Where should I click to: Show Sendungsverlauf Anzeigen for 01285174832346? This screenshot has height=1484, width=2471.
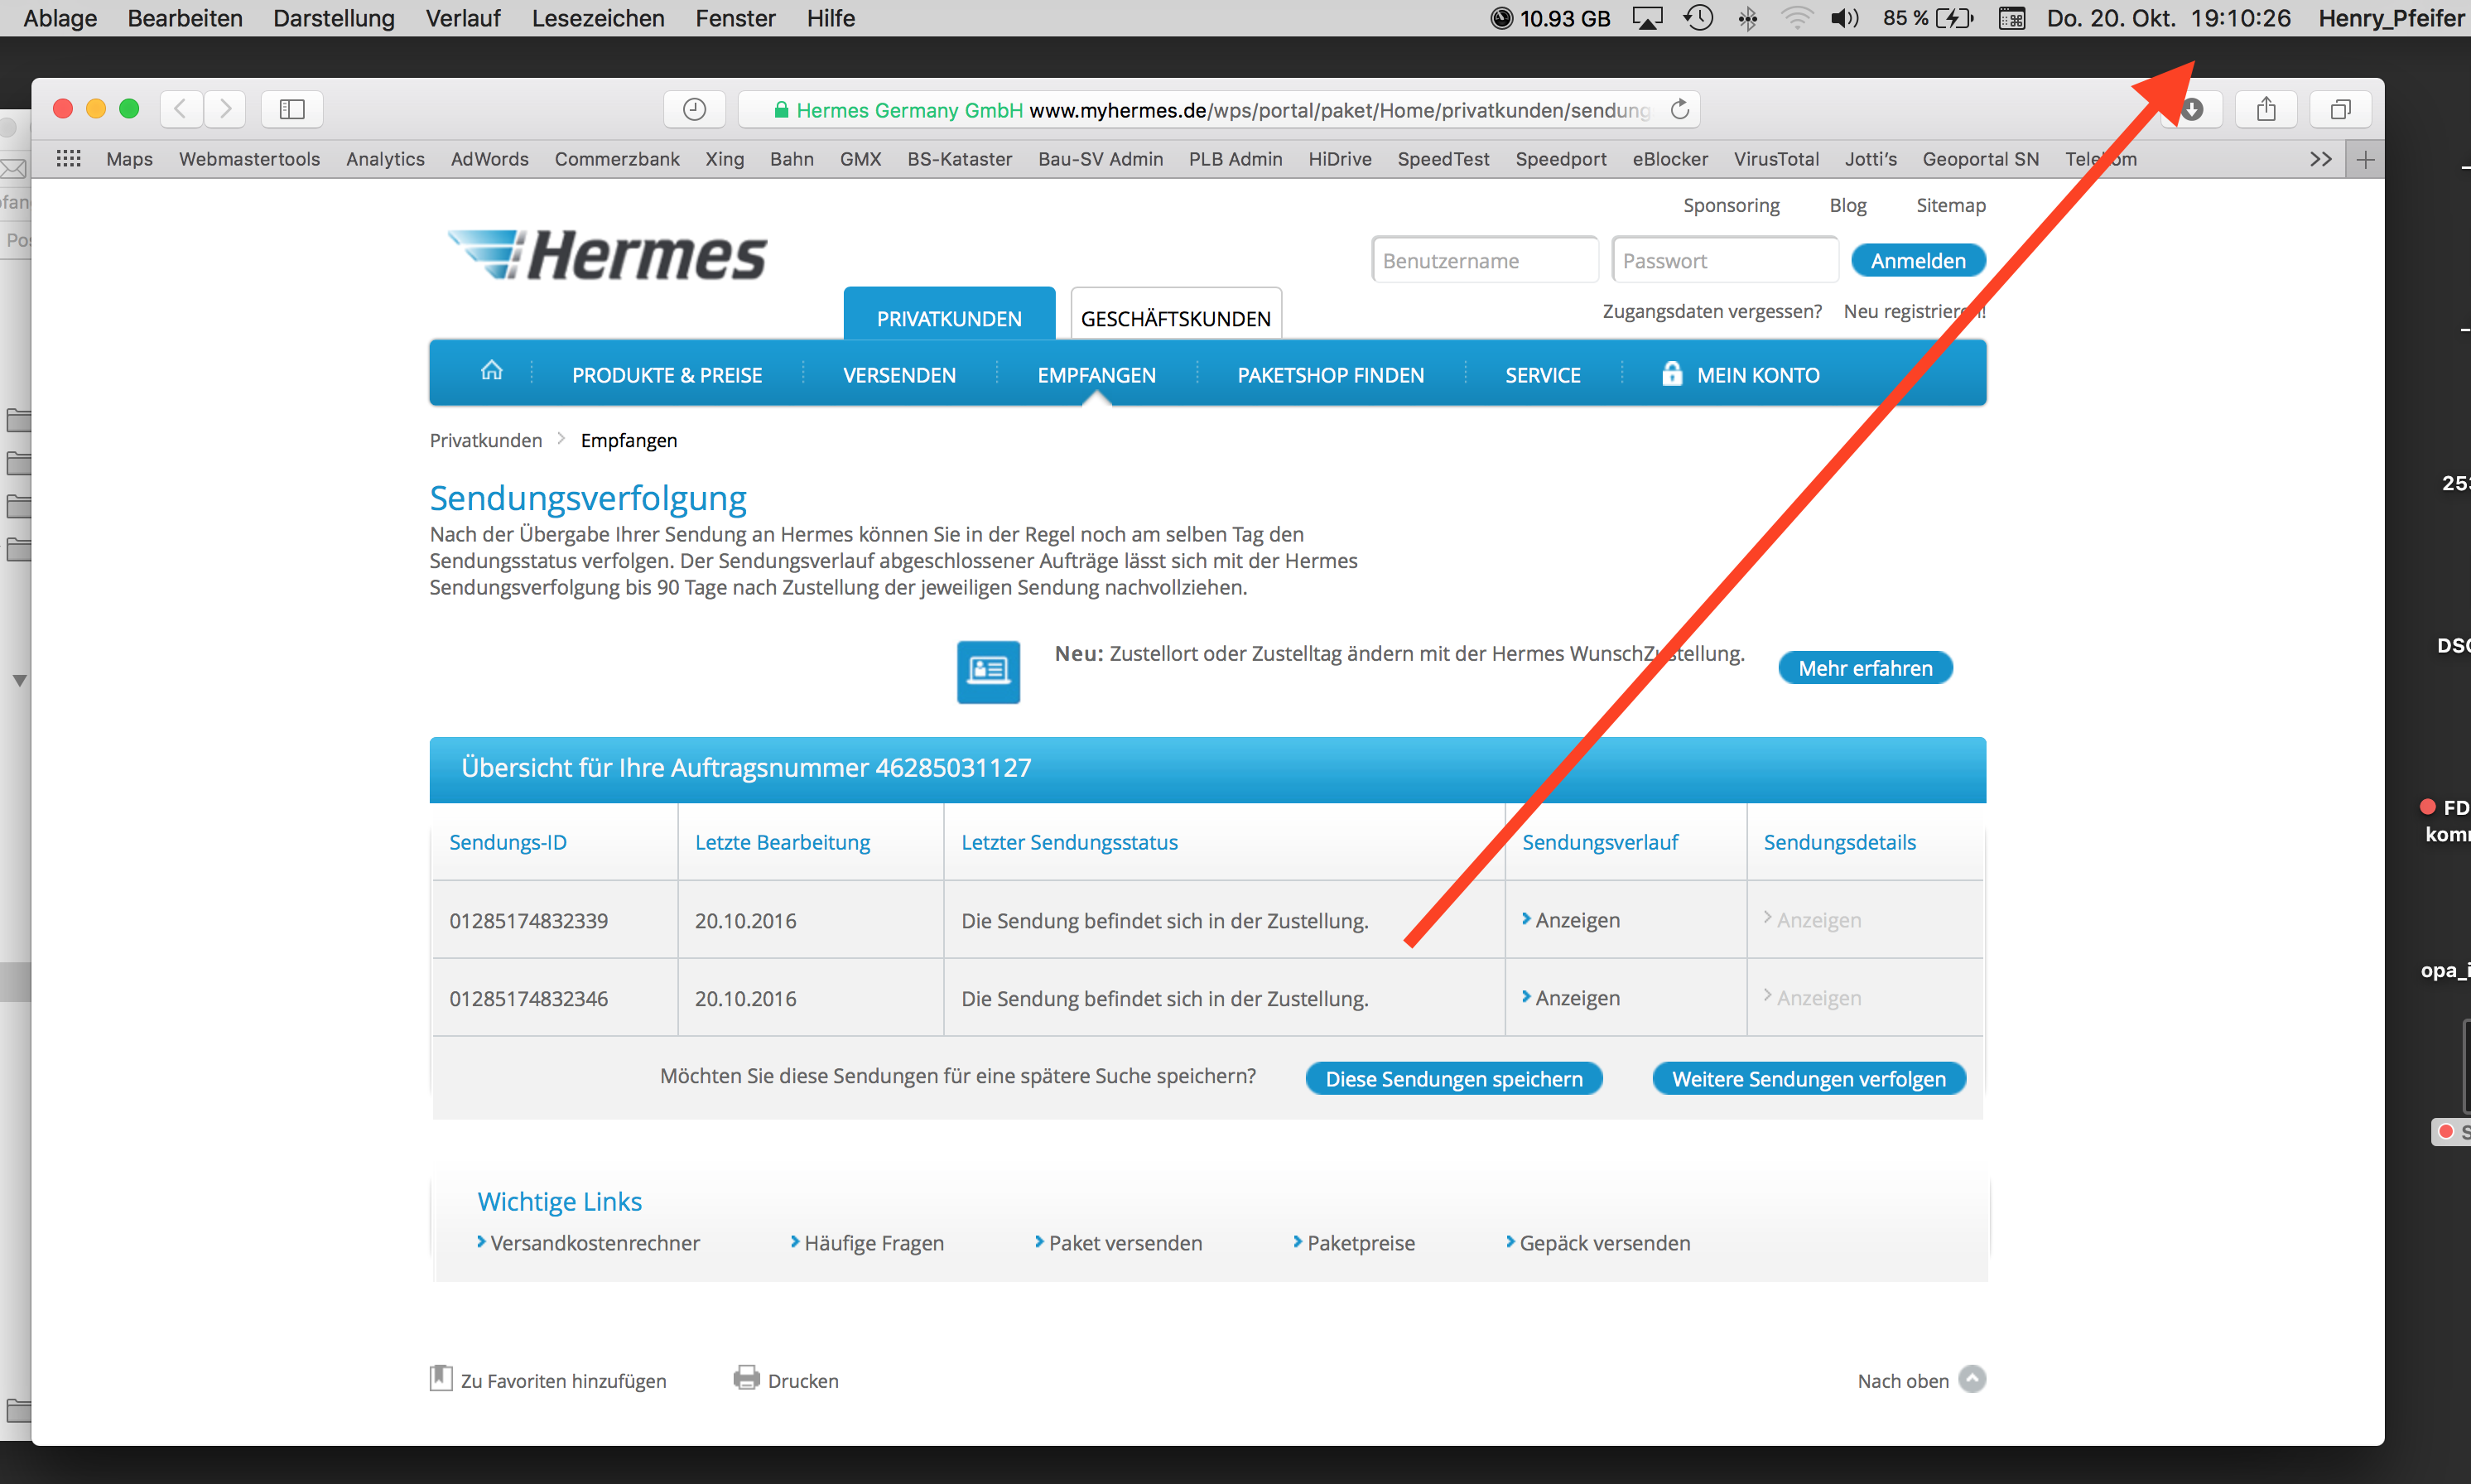click(1570, 998)
